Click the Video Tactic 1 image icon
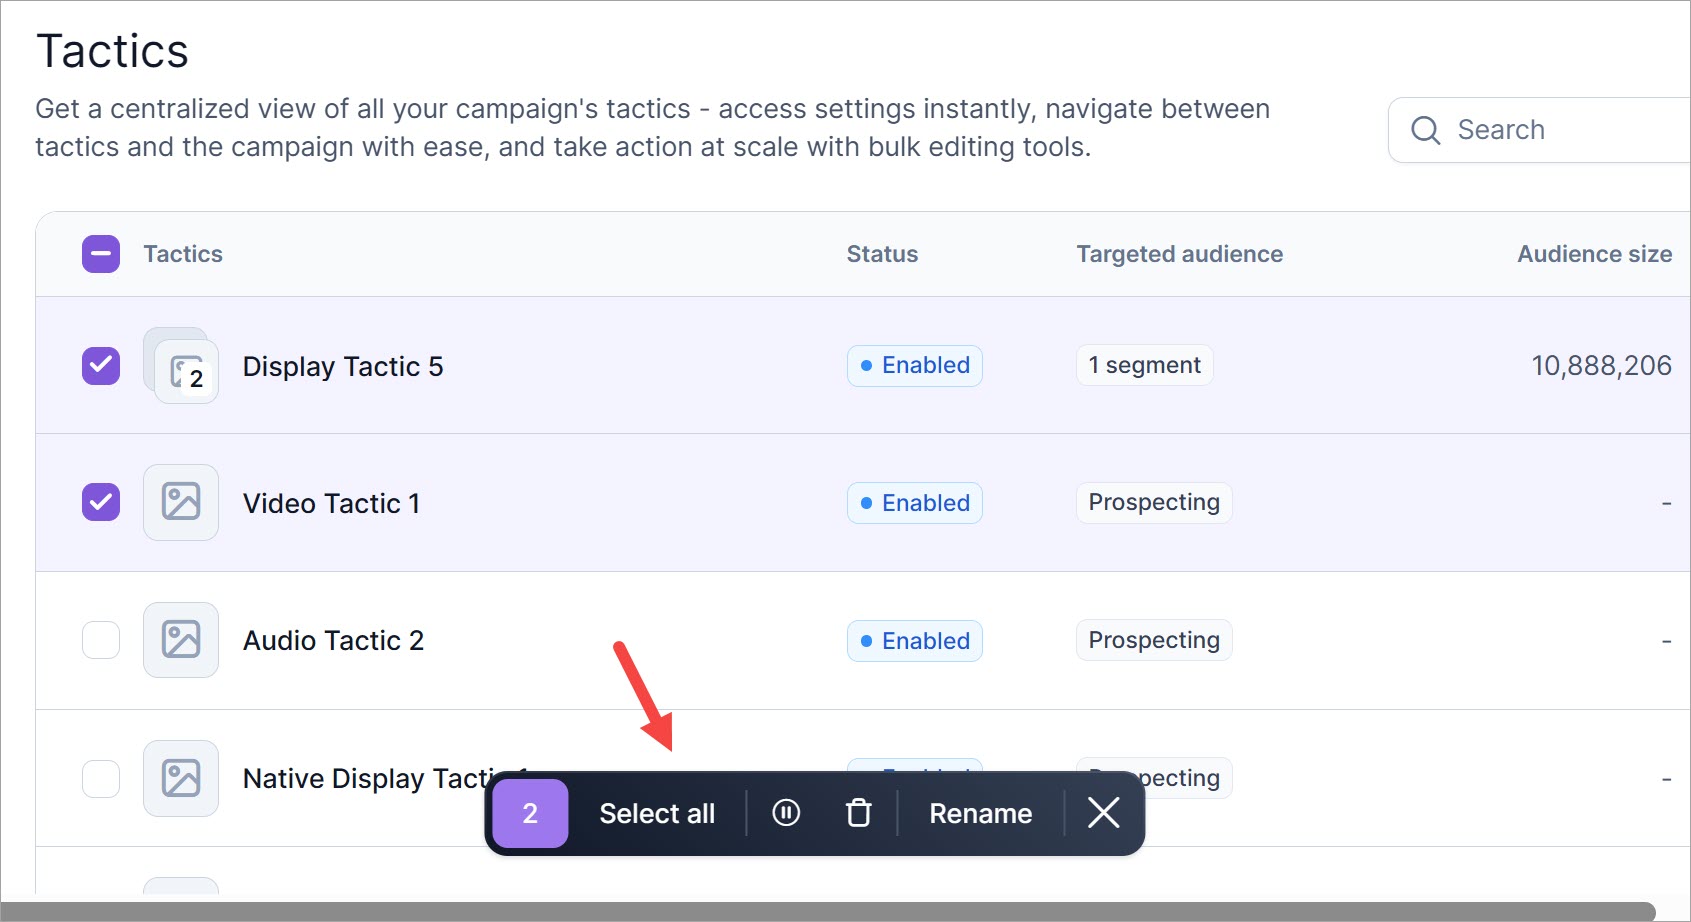This screenshot has width=1691, height=922. pyautogui.click(x=181, y=502)
